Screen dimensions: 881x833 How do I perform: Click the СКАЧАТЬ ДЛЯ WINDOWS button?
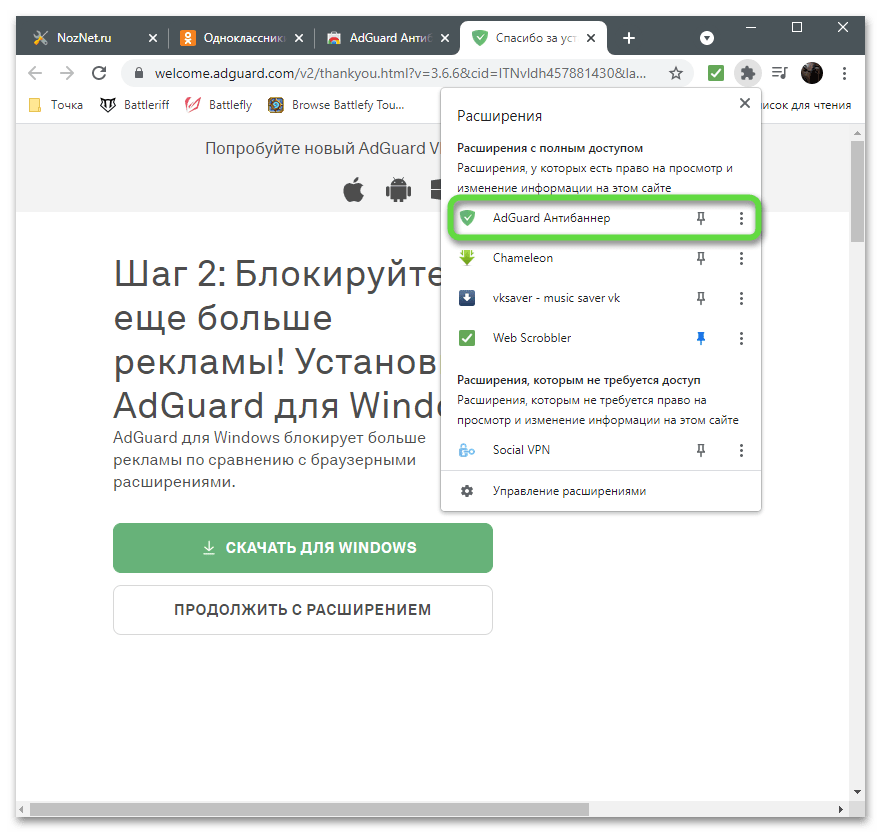click(303, 548)
